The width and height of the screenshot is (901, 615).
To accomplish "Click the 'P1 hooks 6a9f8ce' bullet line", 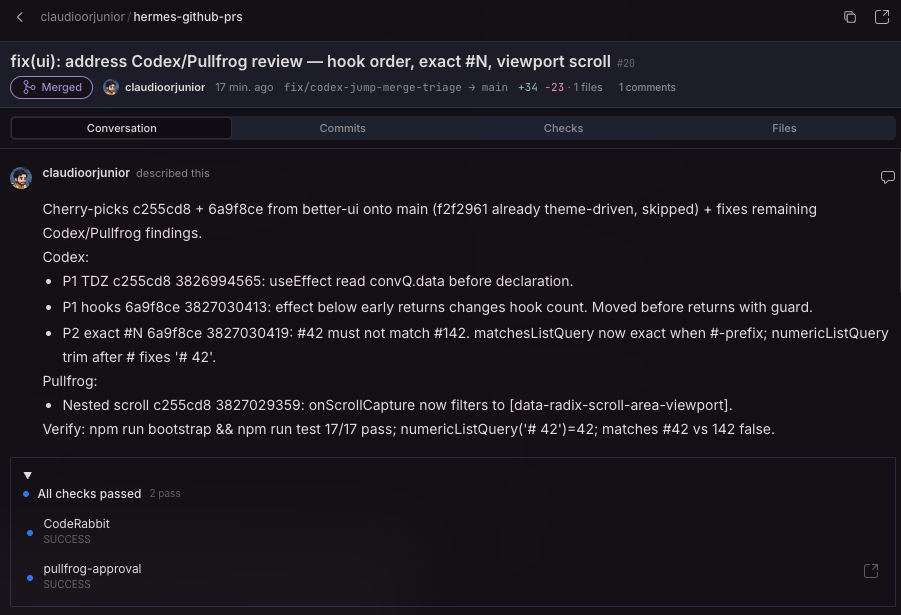I will tap(437, 307).
